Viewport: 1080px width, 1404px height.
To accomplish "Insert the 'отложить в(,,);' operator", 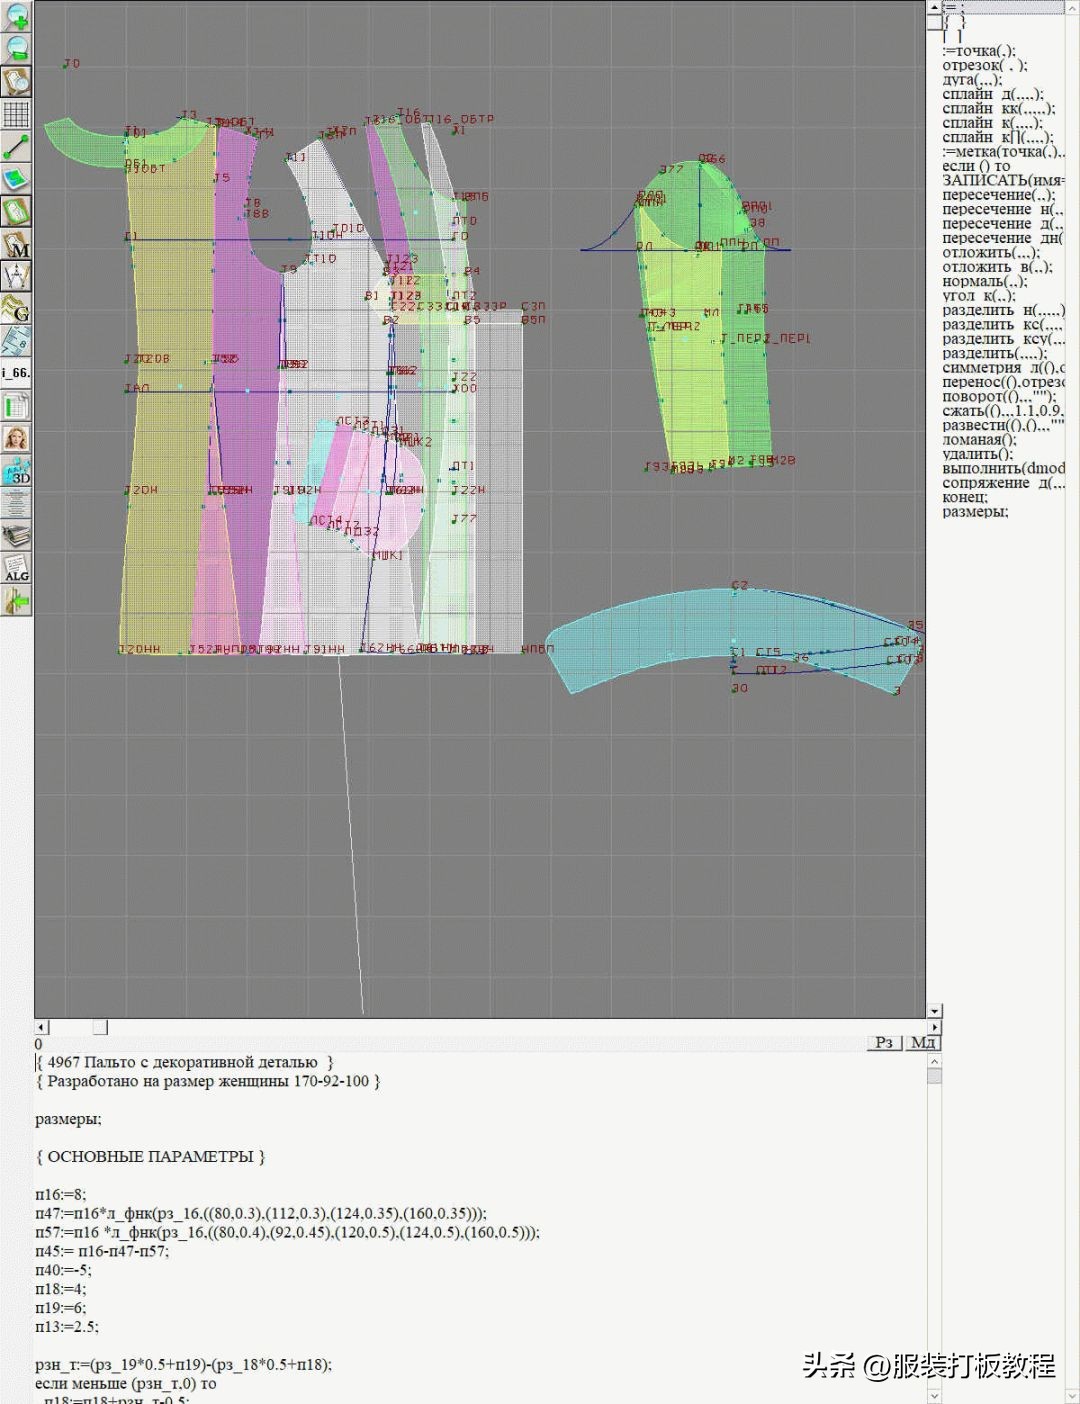I will click(997, 267).
